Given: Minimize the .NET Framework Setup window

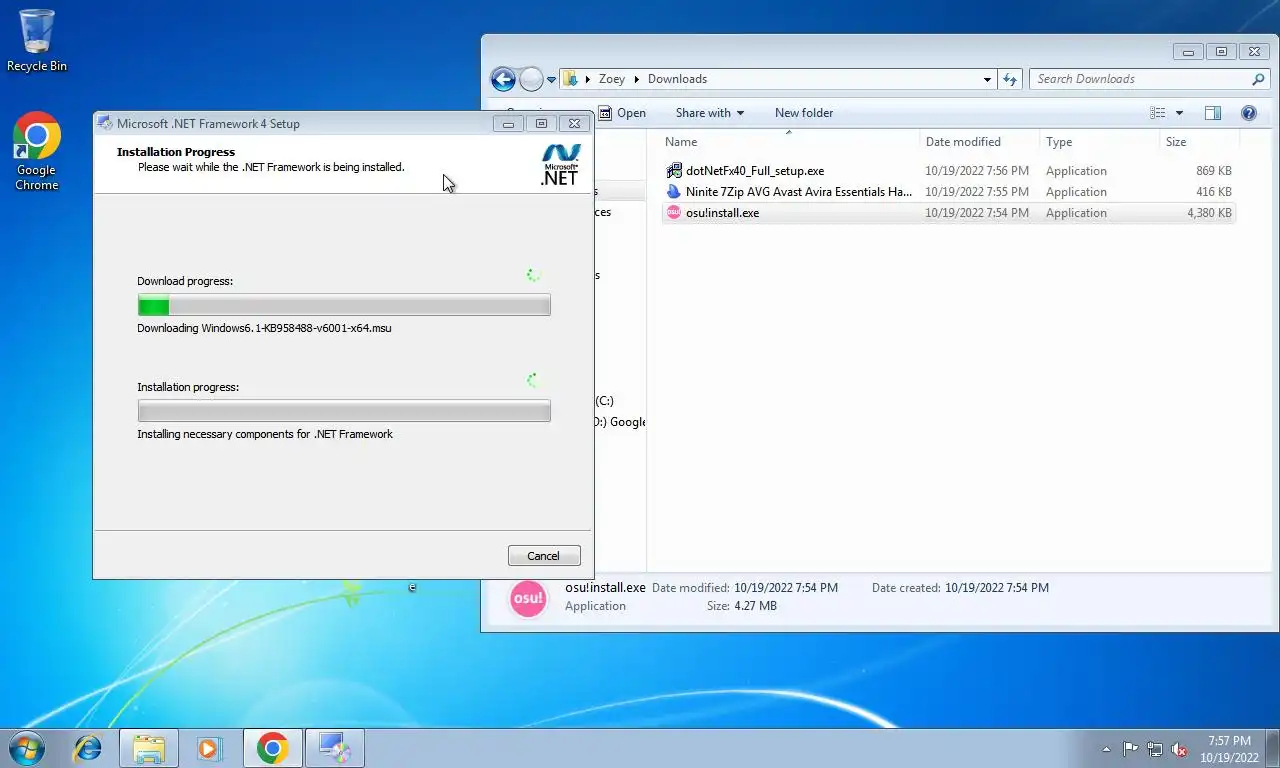Looking at the screenshot, I should (508, 124).
